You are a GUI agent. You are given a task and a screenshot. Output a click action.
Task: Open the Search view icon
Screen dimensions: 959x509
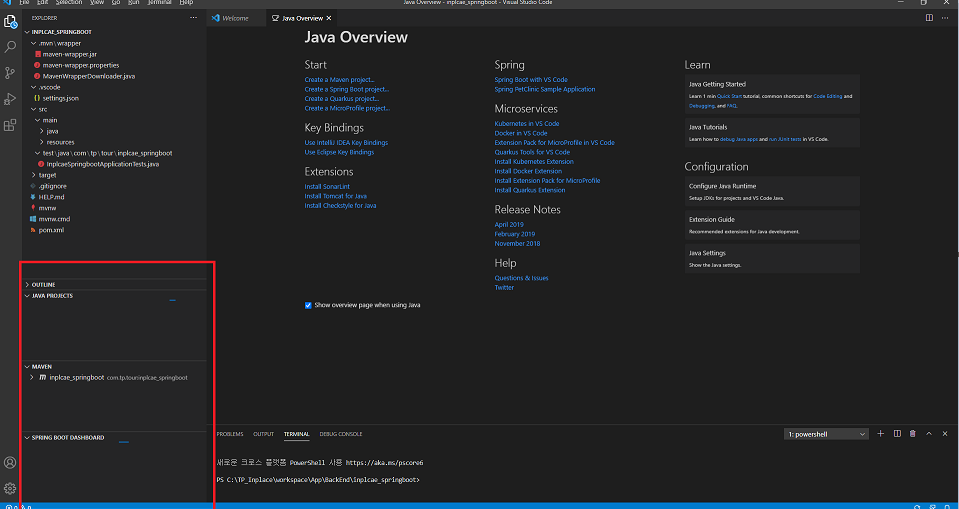pos(10,46)
